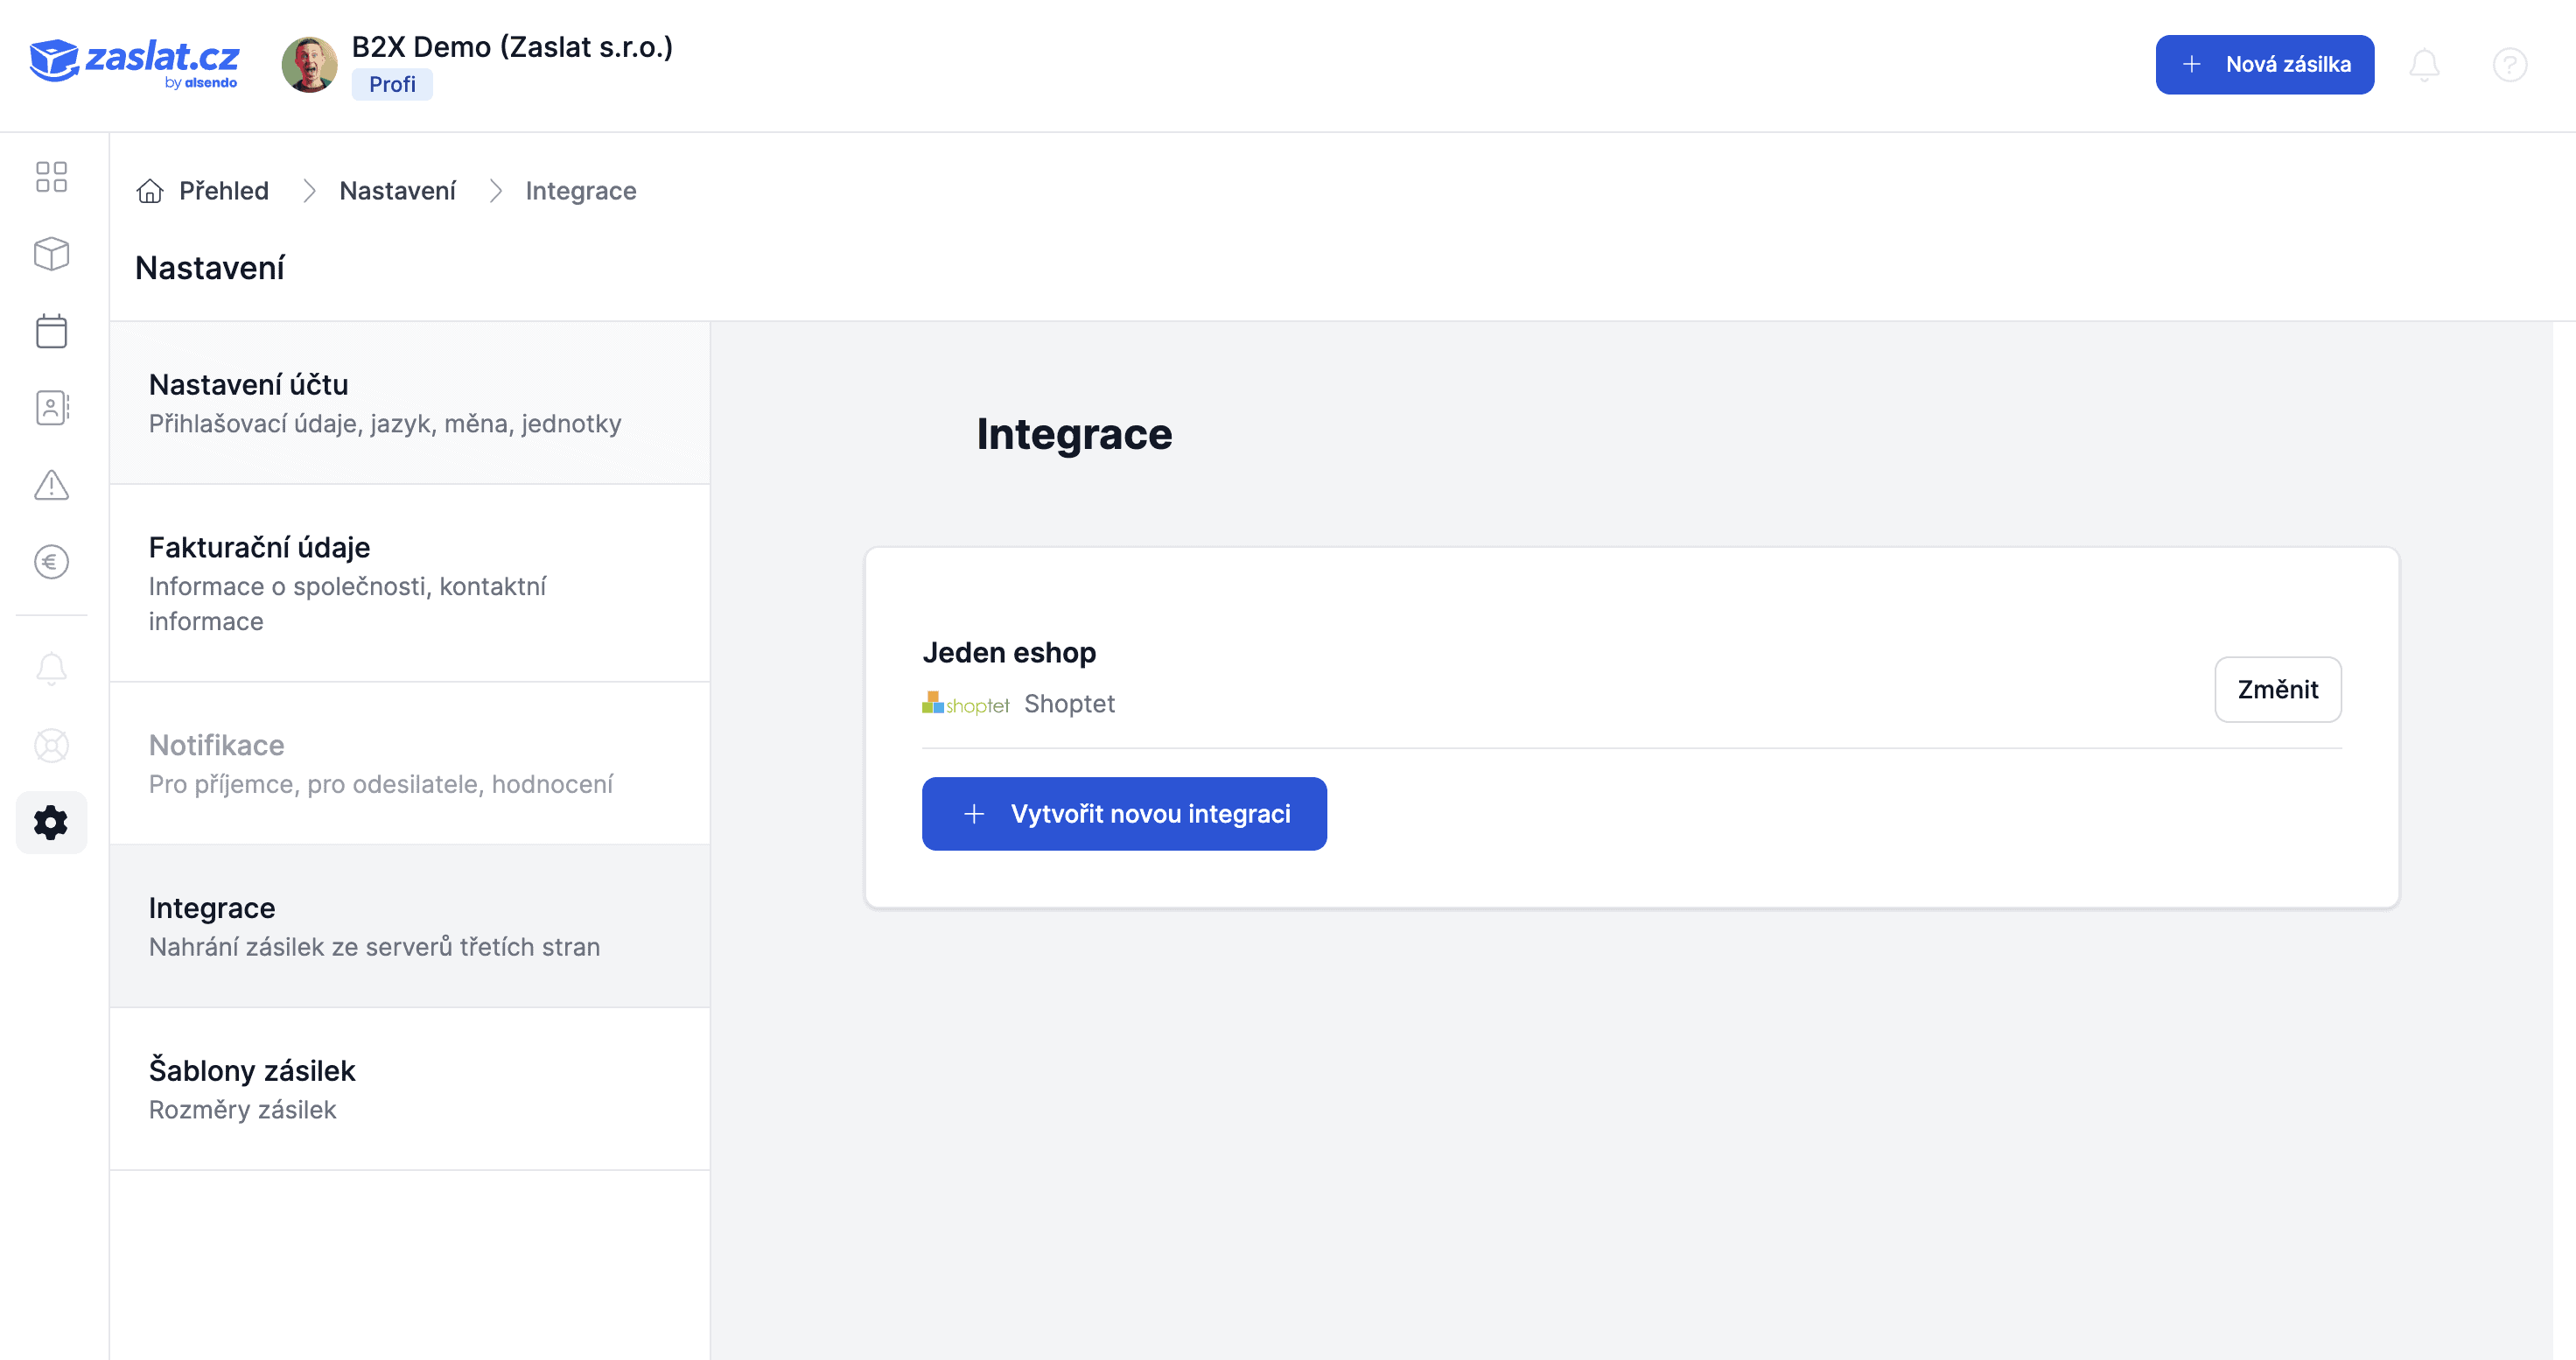Select the settings gear icon in sidebar
The image size is (2576, 1360).
pos(51,823)
